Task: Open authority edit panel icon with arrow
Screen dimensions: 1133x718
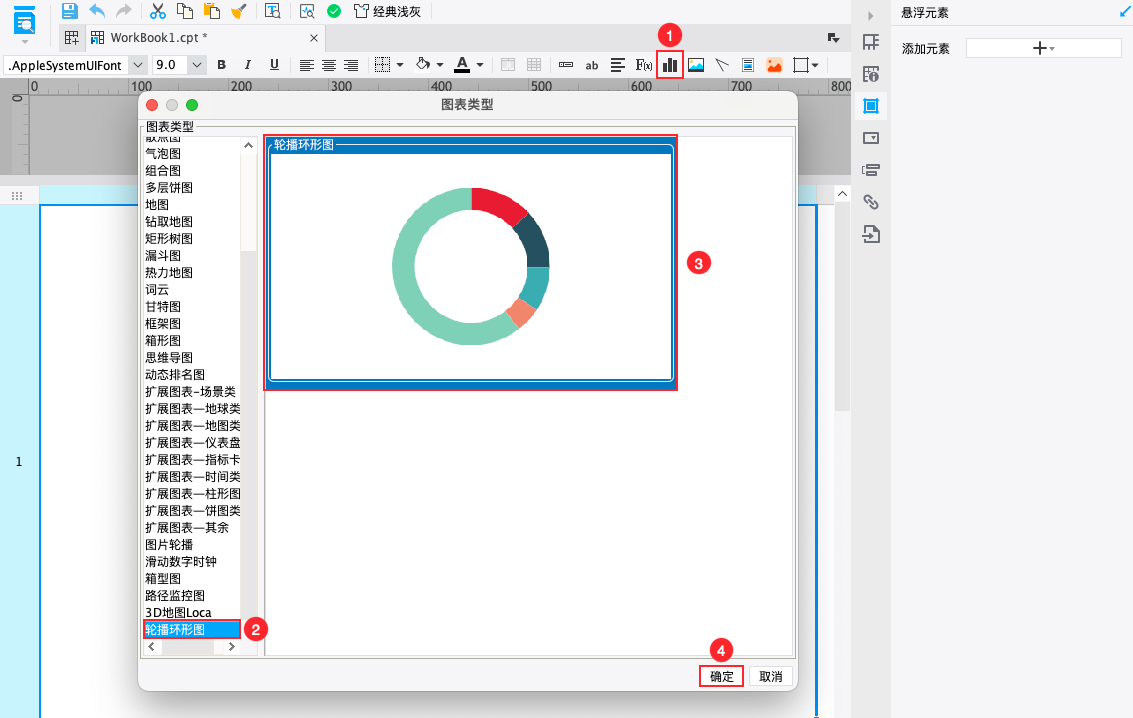Action: point(871,234)
